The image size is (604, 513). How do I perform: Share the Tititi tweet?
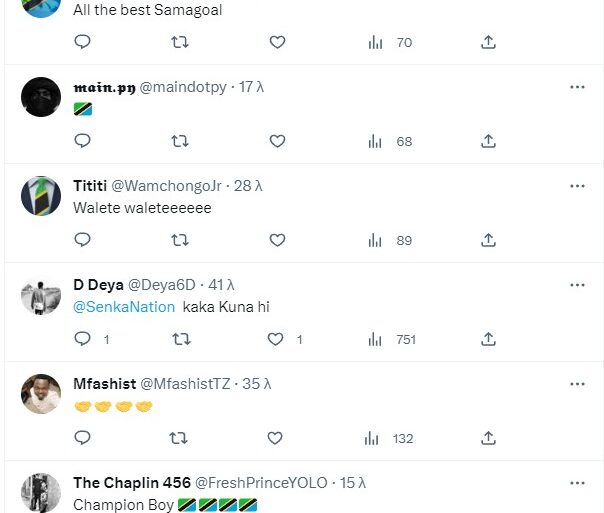pyautogui.click(x=488, y=240)
